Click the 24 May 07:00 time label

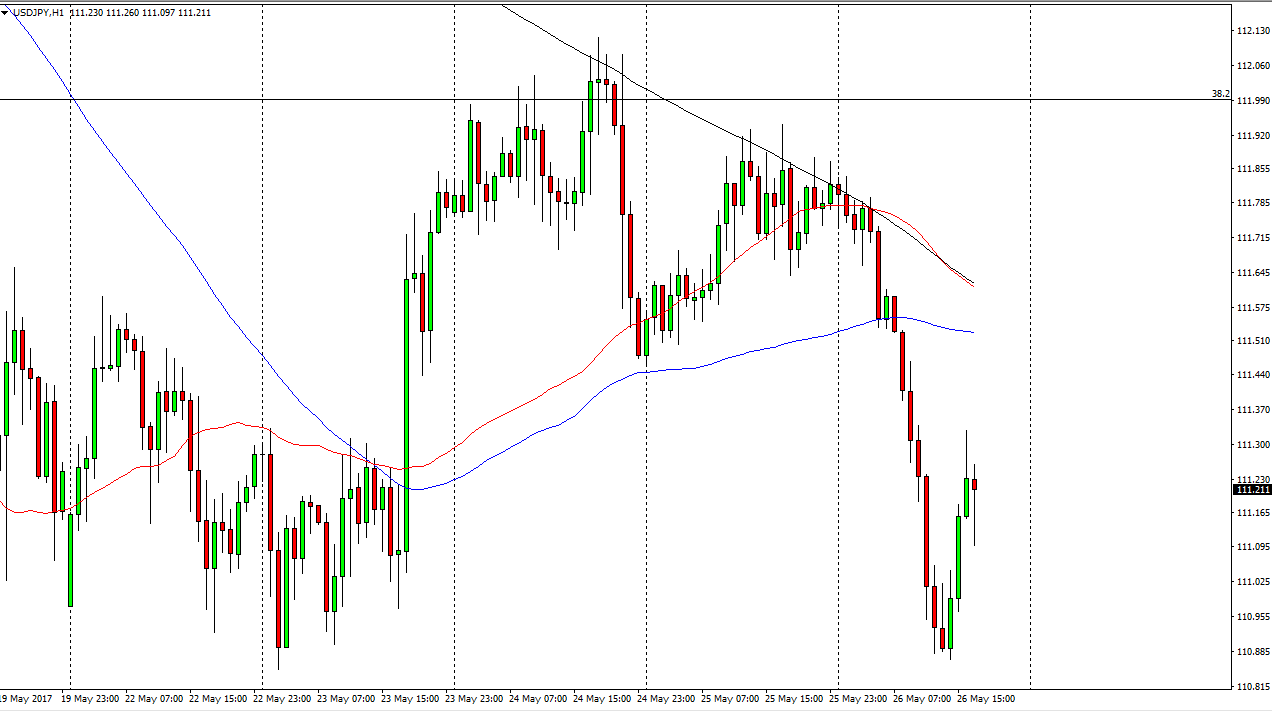pos(539,698)
